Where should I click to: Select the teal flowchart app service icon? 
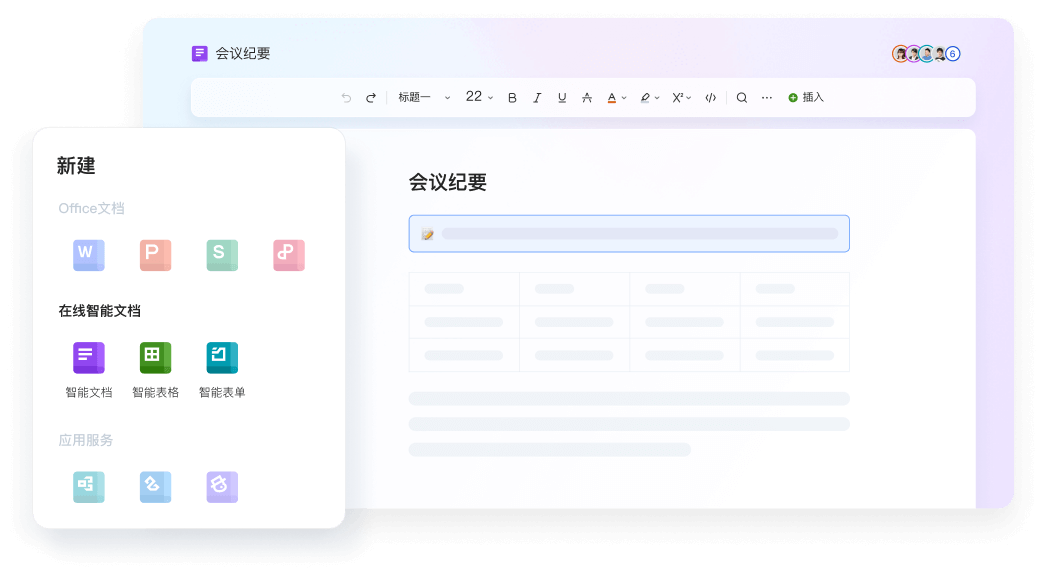click(89, 486)
